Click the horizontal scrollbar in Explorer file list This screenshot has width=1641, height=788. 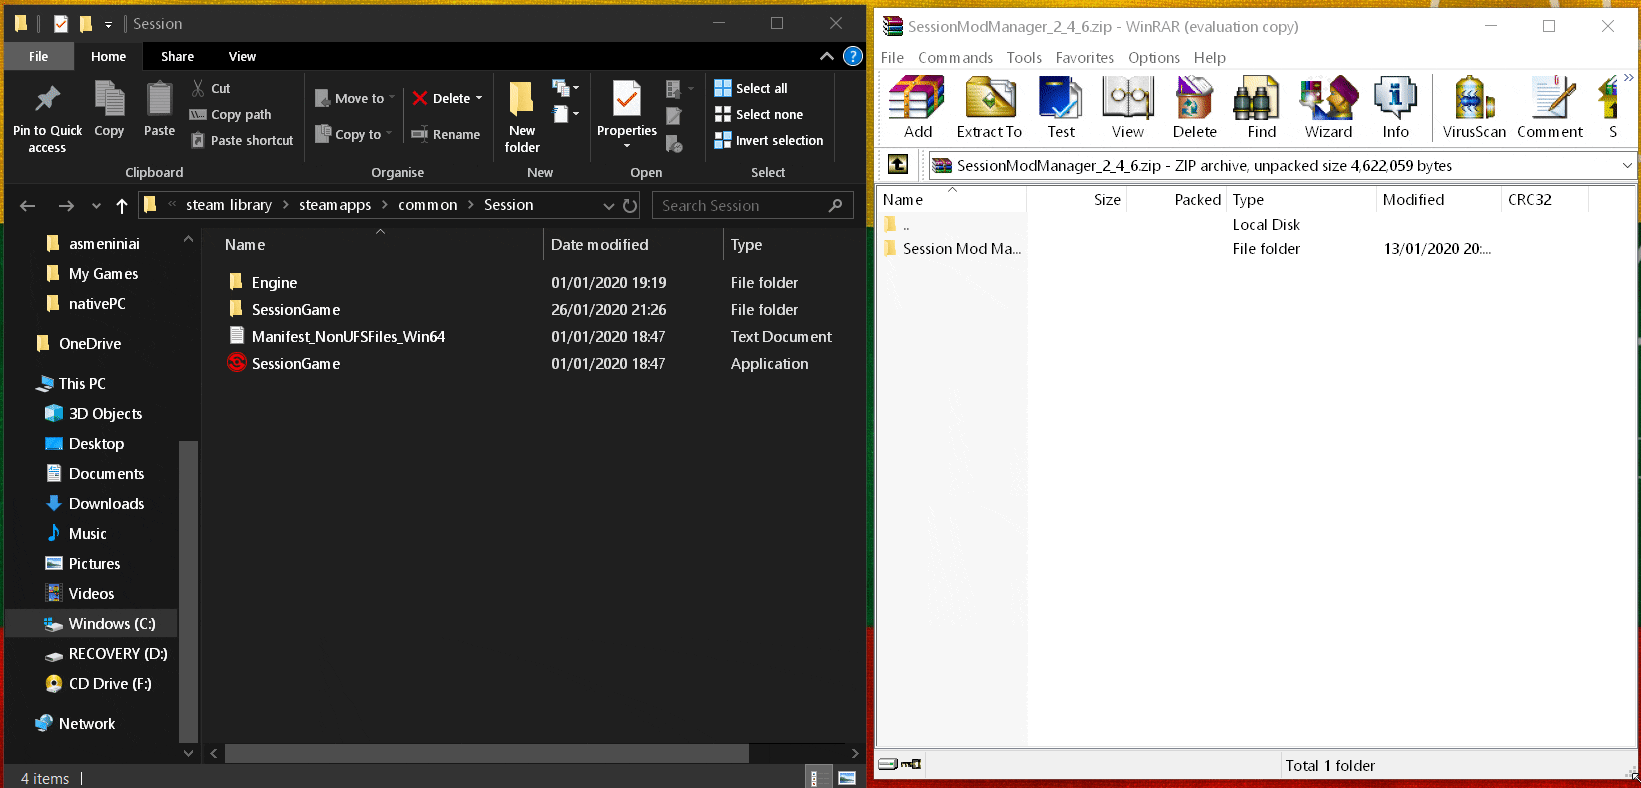[x=487, y=753]
